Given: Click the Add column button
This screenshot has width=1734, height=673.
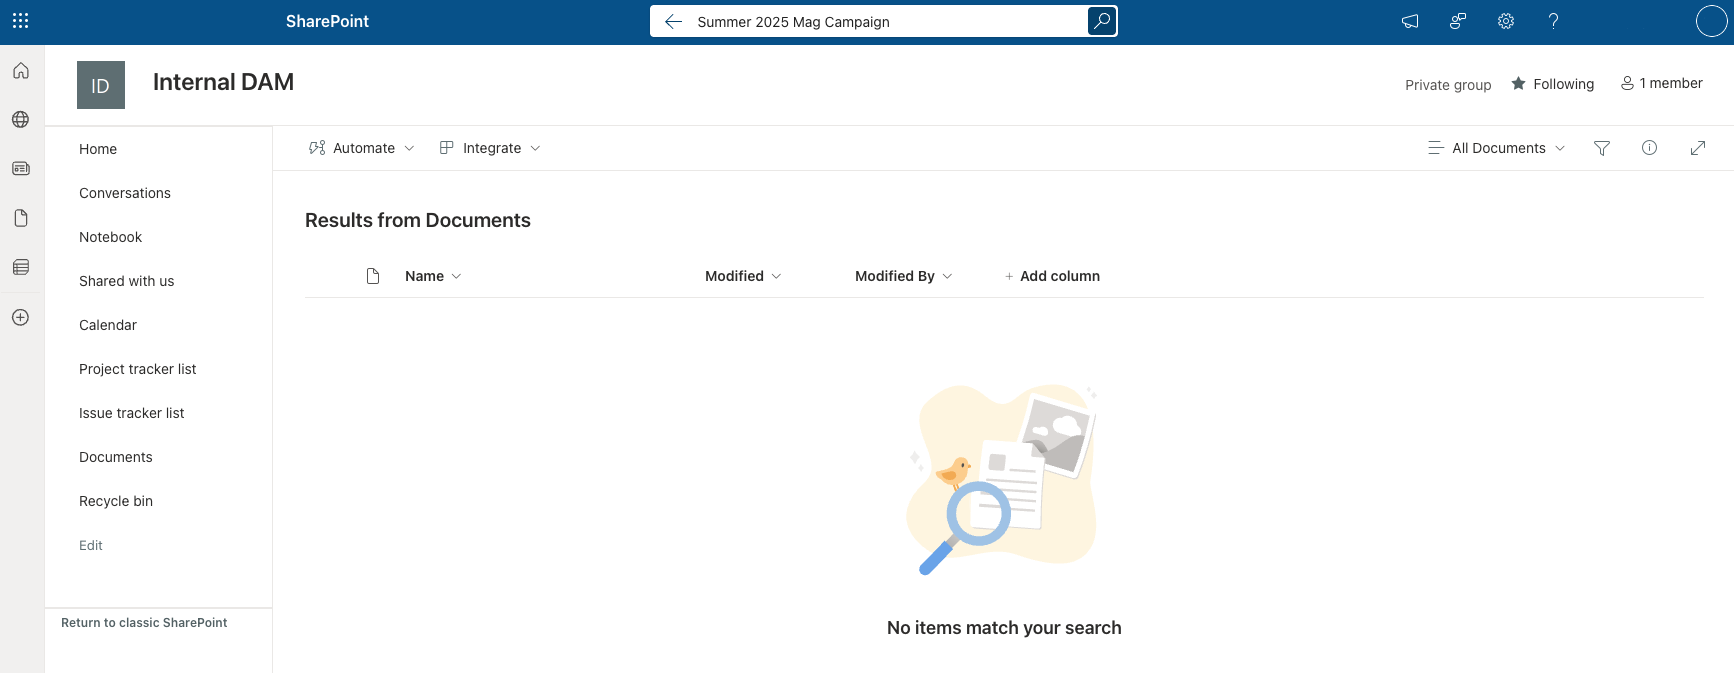Looking at the screenshot, I should (x=1052, y=276).
